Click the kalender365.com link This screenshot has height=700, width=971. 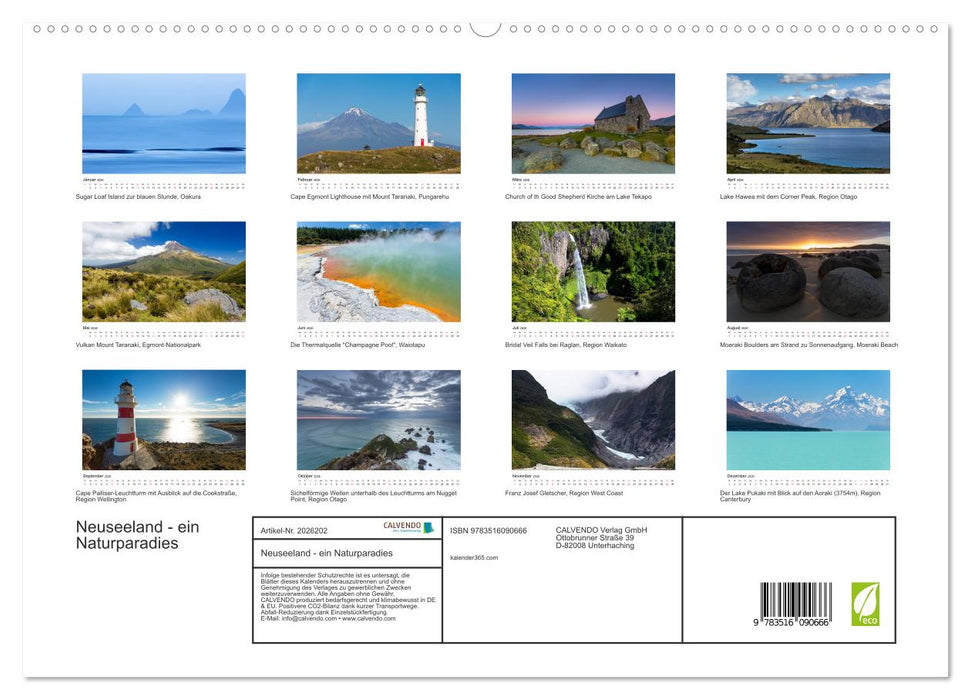pyautogui.click(x=474, y=557)
